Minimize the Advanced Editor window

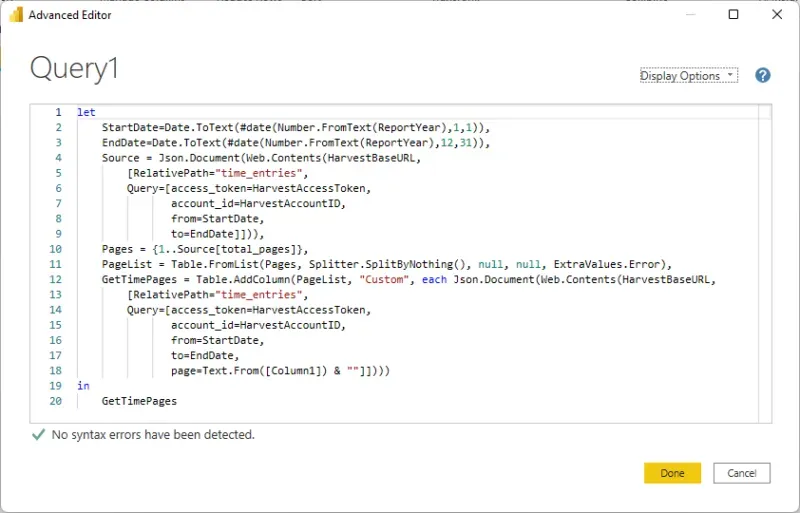[690, 15]
